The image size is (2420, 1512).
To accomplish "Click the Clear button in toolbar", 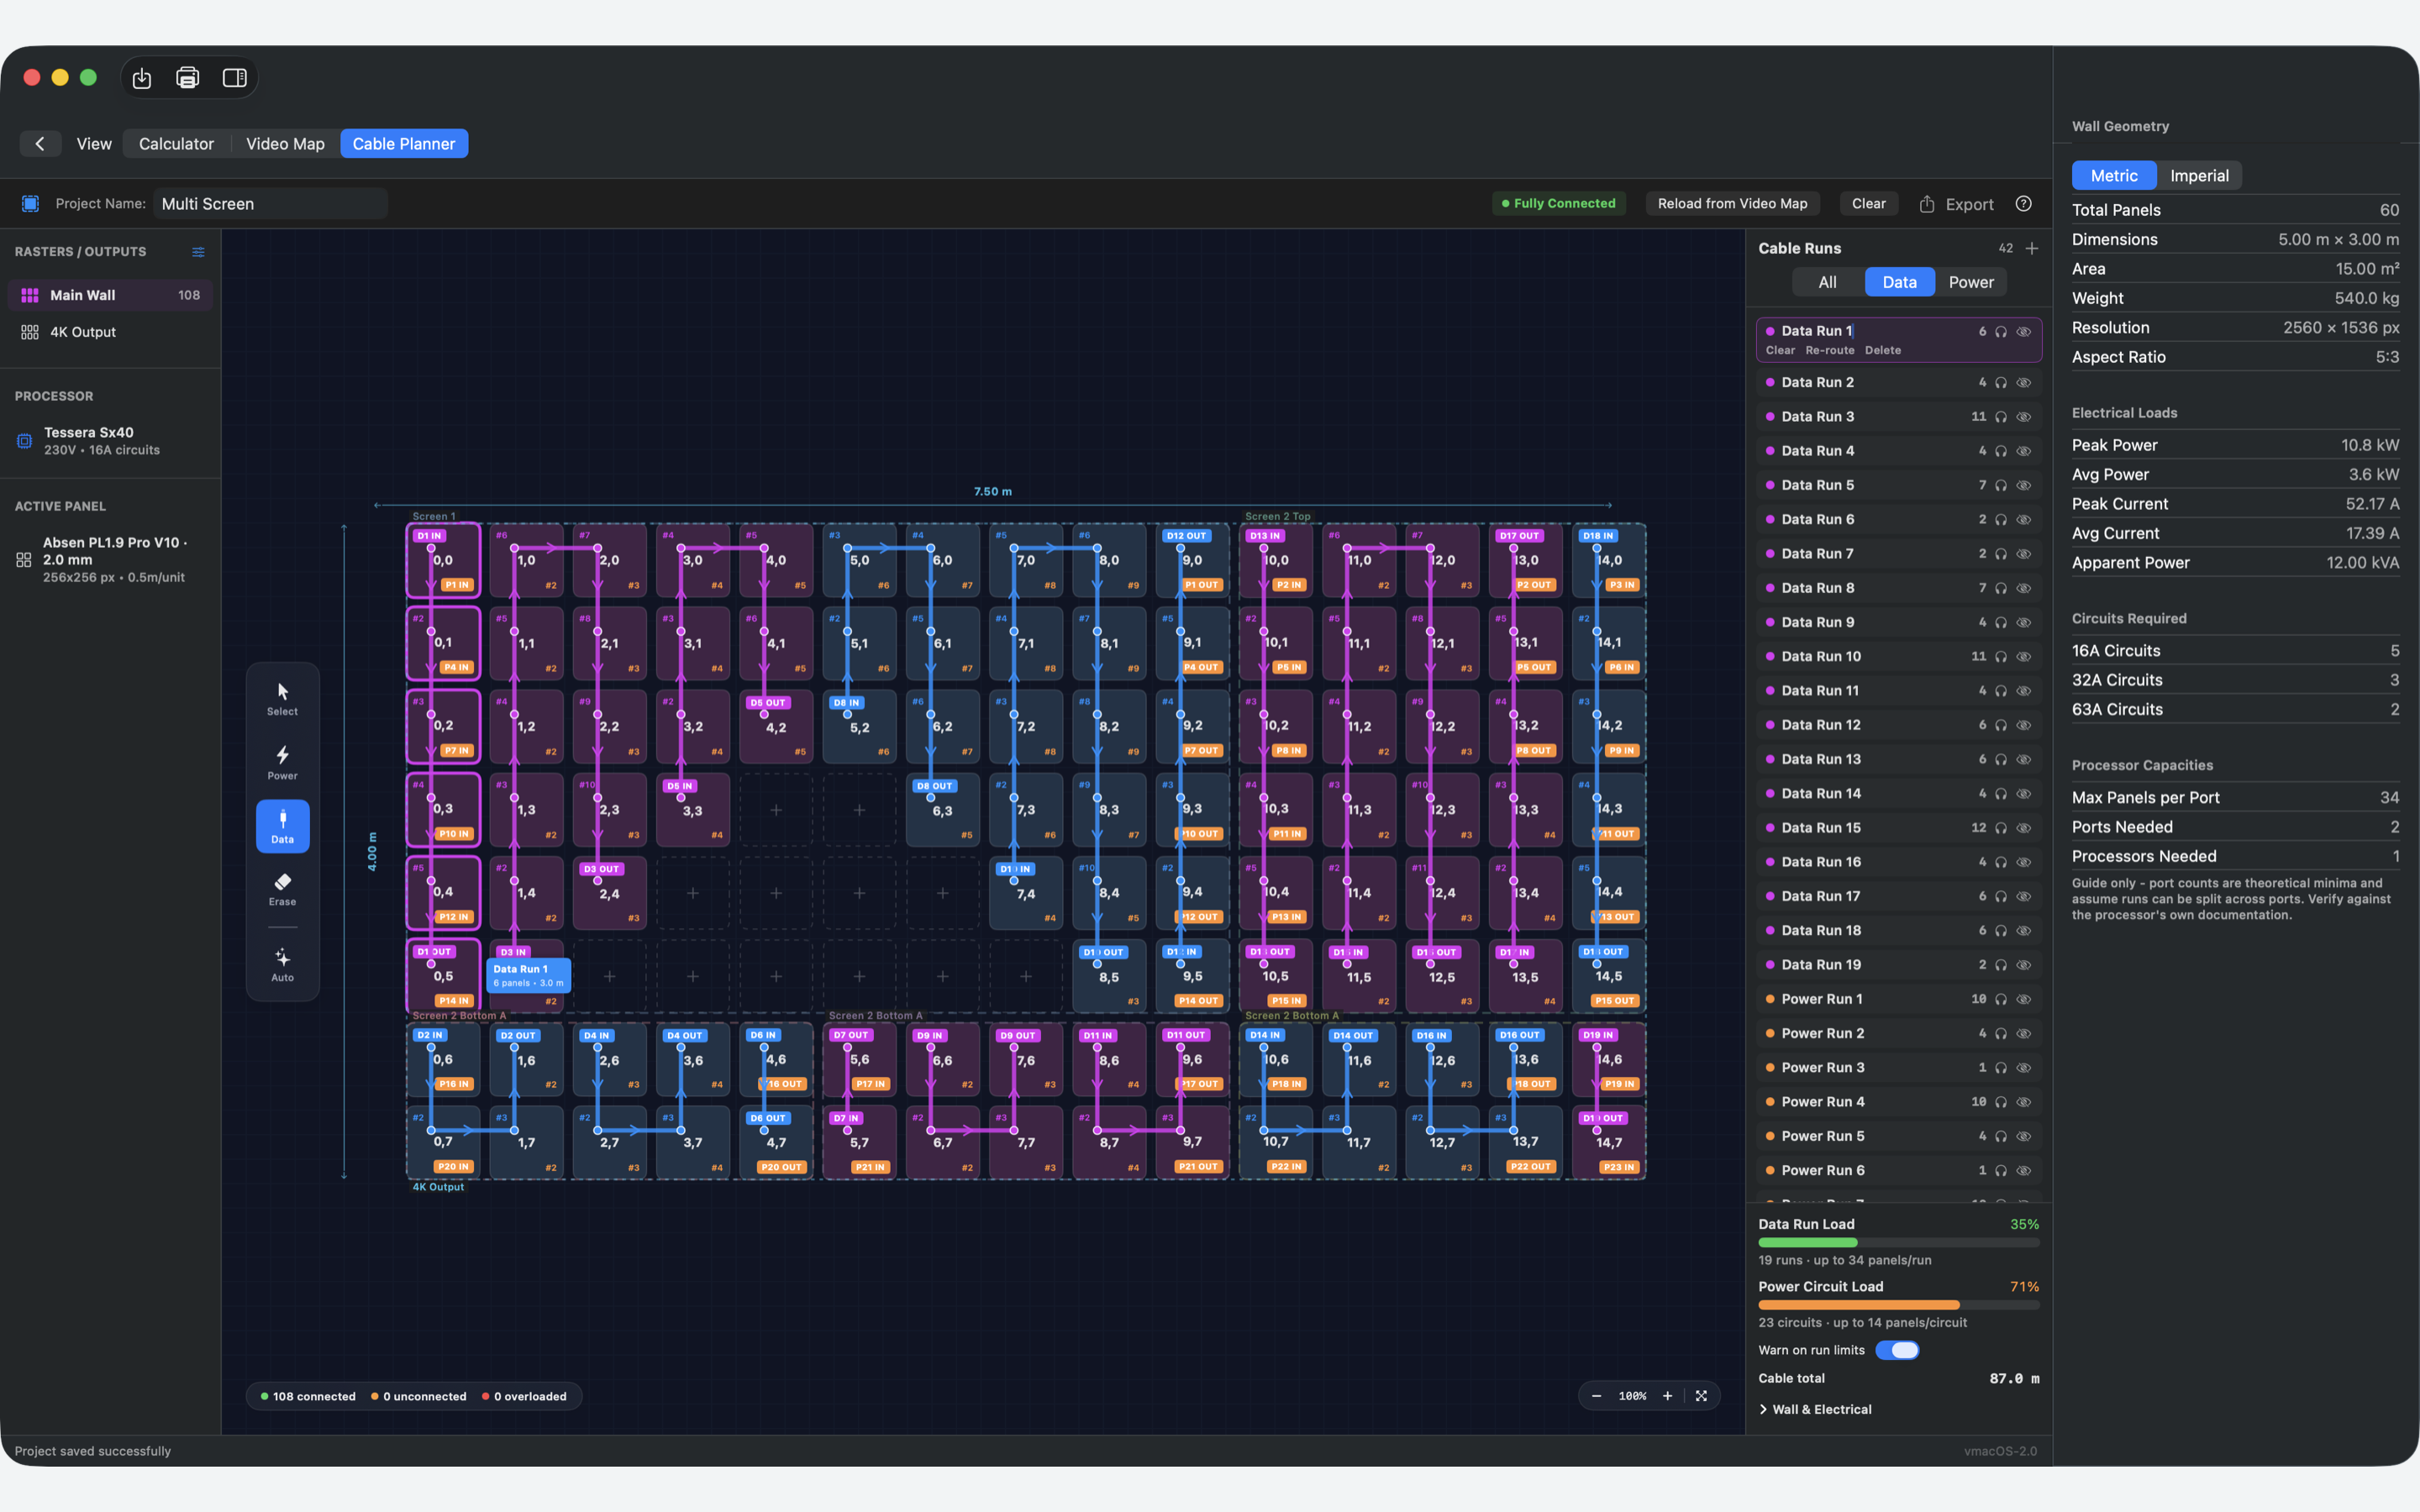I will click(1868, 203).
